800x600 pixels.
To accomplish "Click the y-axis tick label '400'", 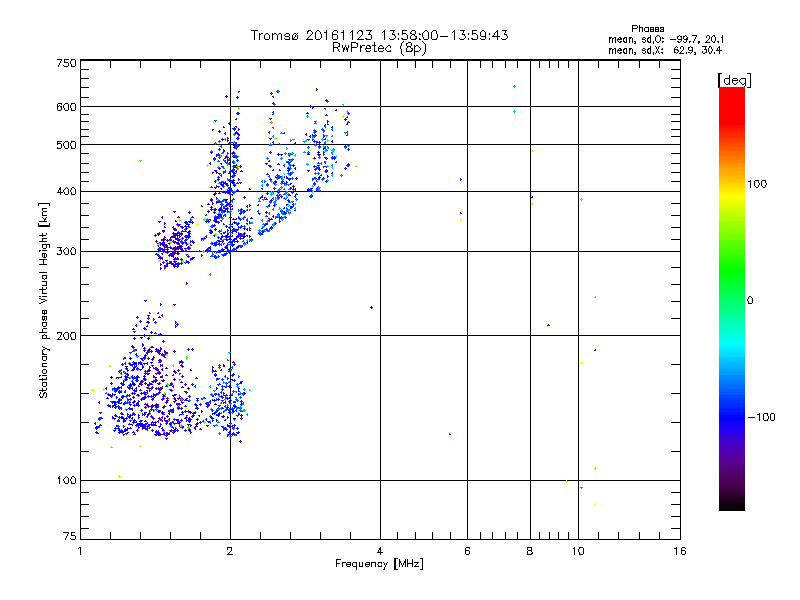I will pyautogui.click(x=66, y=192).
